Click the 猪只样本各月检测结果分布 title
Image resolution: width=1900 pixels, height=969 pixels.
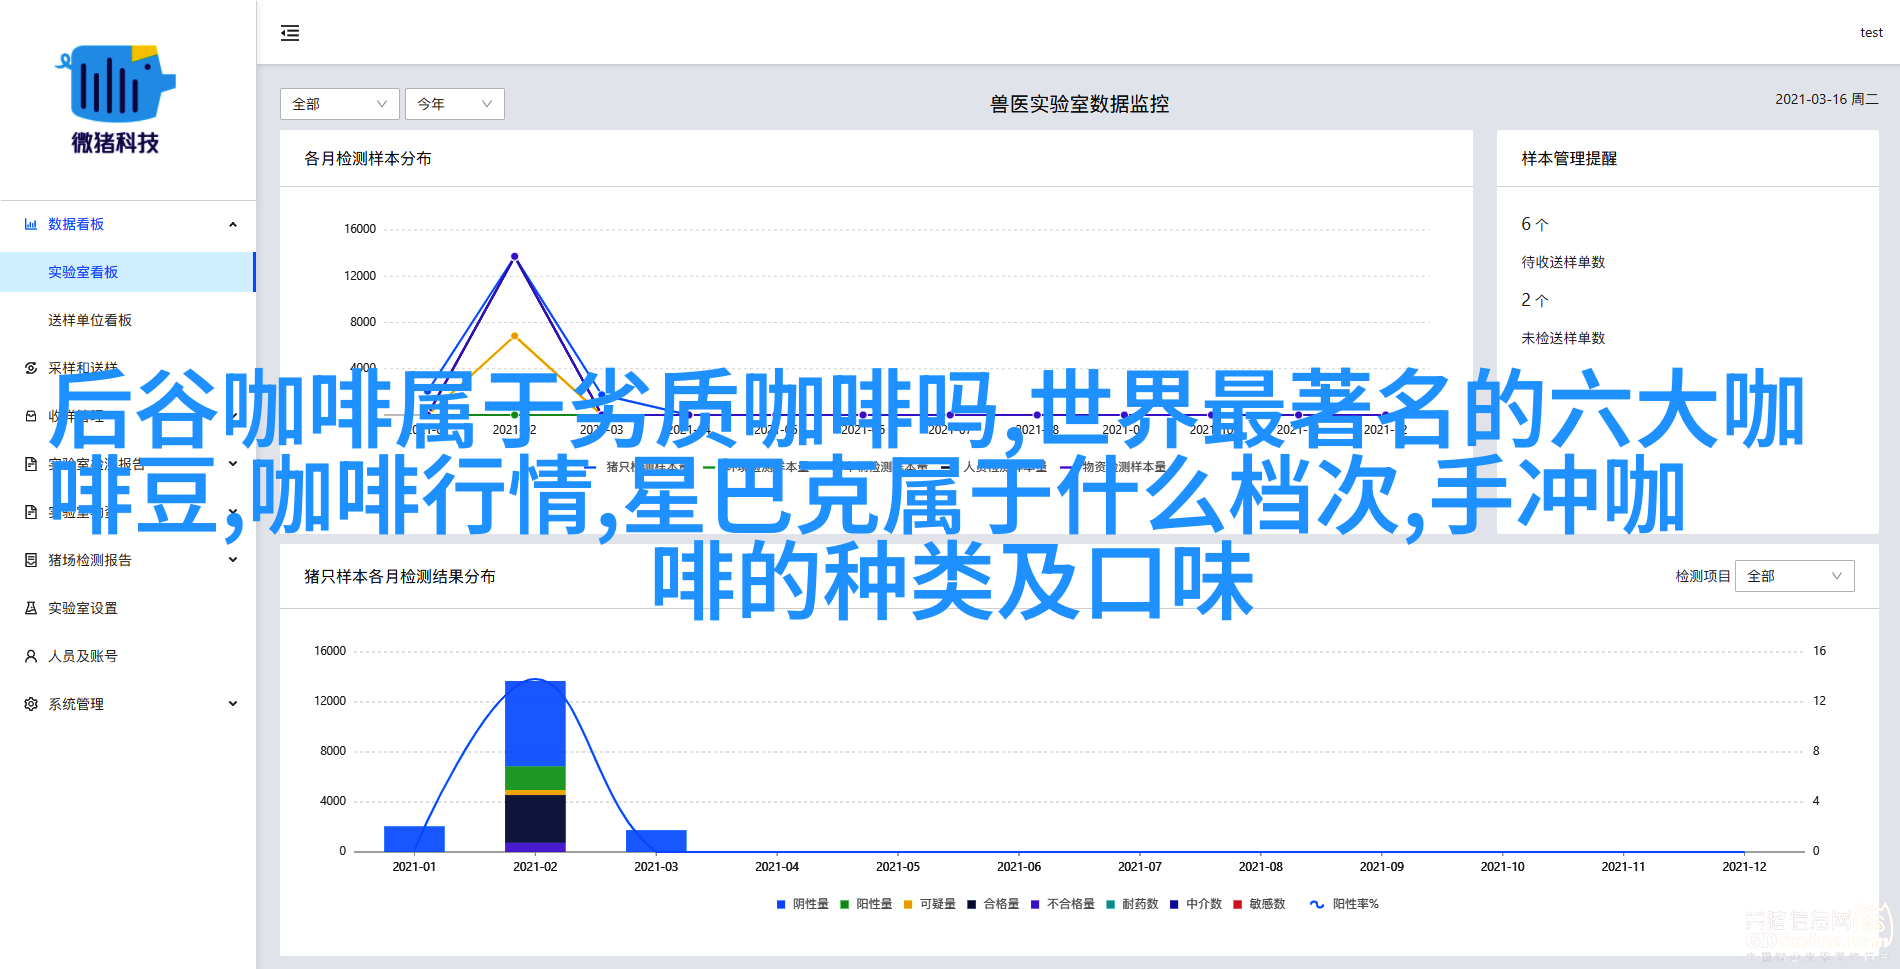[x=400, y=576]
